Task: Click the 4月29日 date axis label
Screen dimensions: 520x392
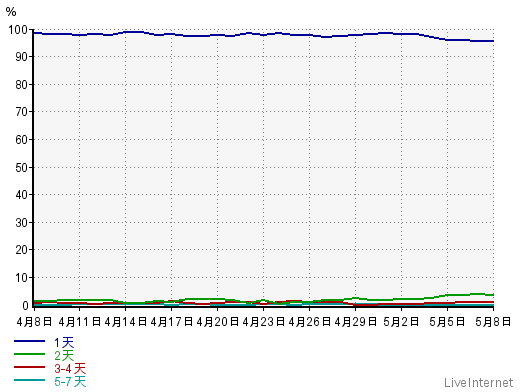Action: pos(356,322)
